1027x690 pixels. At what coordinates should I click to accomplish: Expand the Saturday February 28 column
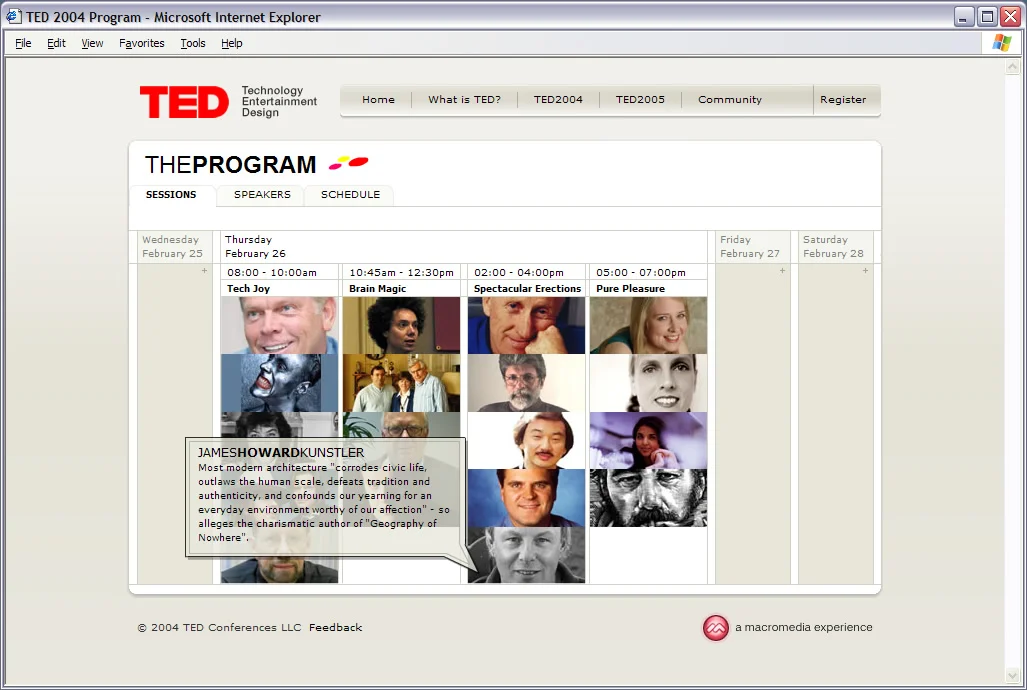(x=865, y=271)
